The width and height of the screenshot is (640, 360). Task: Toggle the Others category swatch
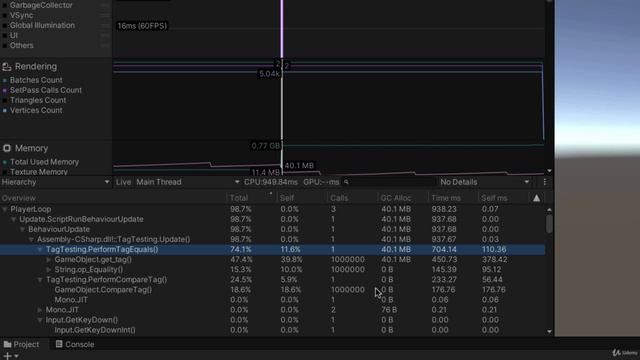4,45
